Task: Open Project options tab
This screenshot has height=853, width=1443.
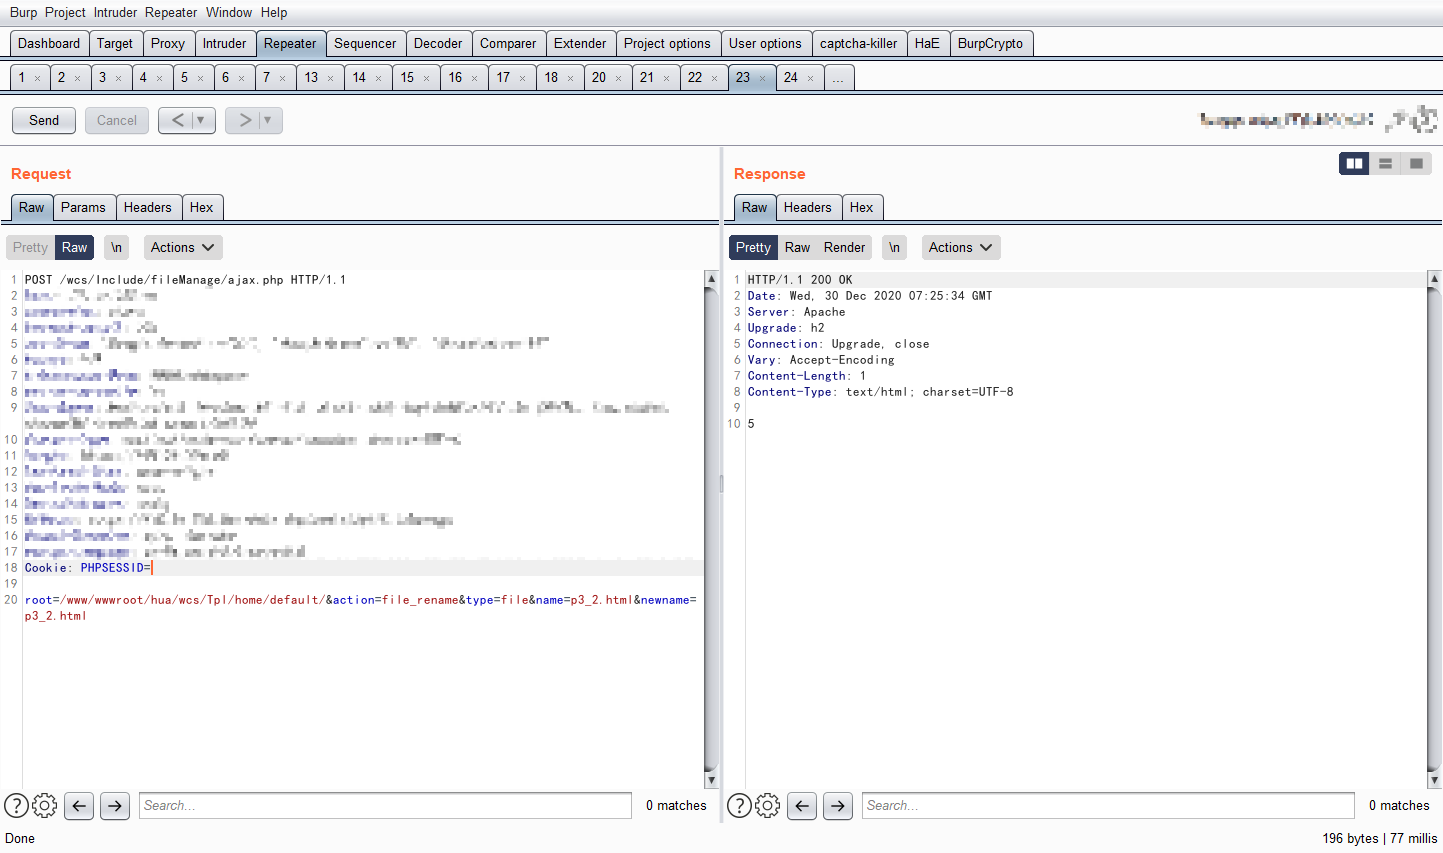Action: point(667,43)
